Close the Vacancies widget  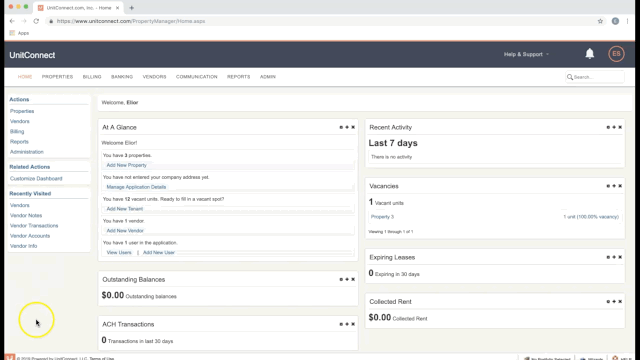(620, 186)
